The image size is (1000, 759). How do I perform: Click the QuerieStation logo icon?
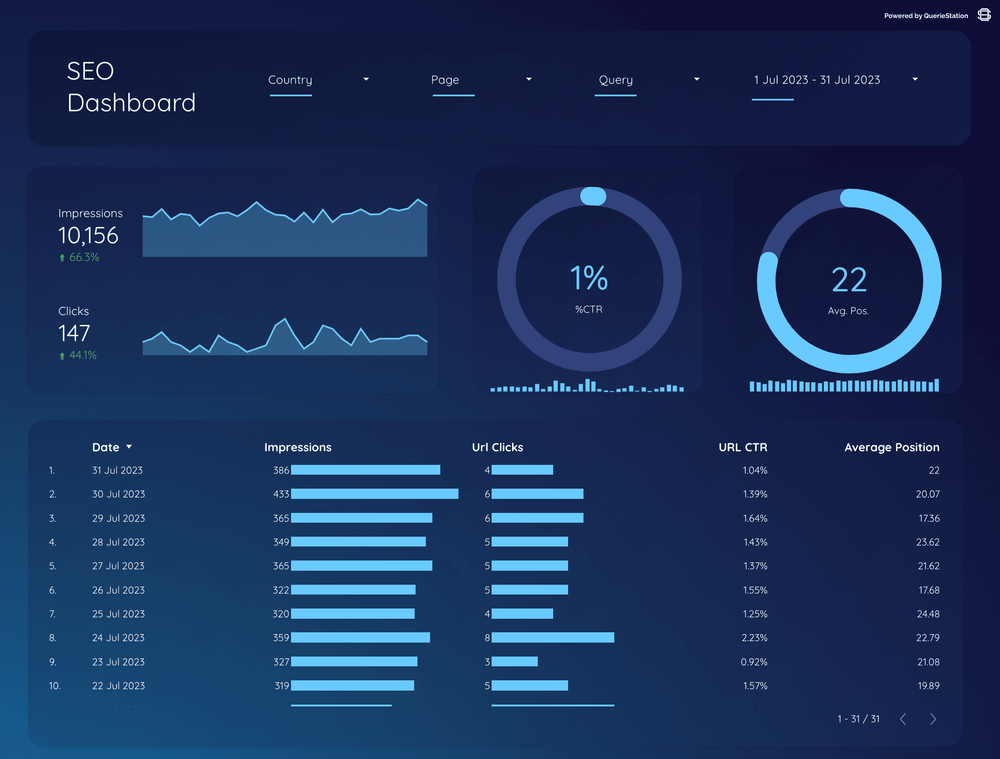[x=984, y=15]
